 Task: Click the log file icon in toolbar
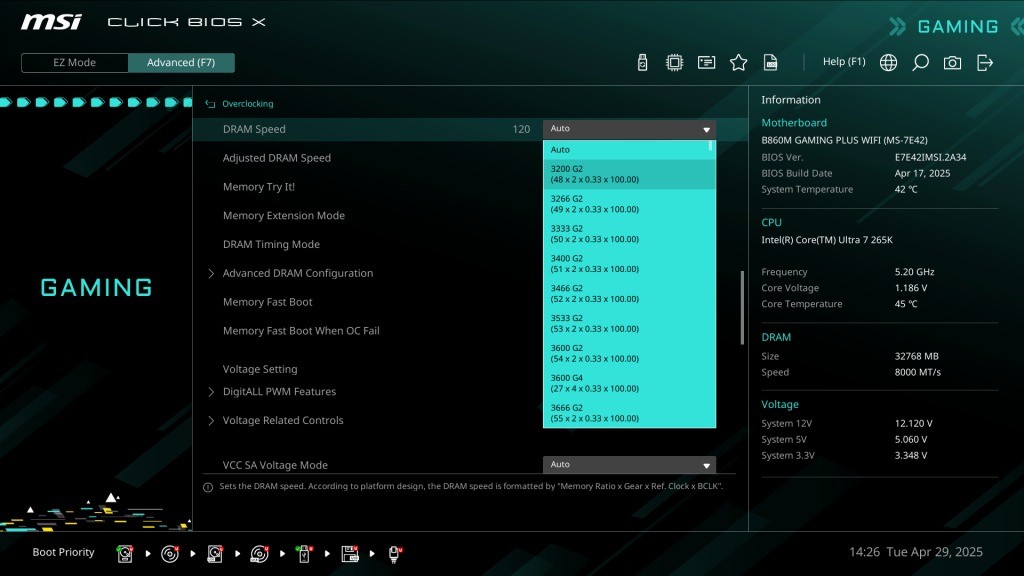point(770,63)
